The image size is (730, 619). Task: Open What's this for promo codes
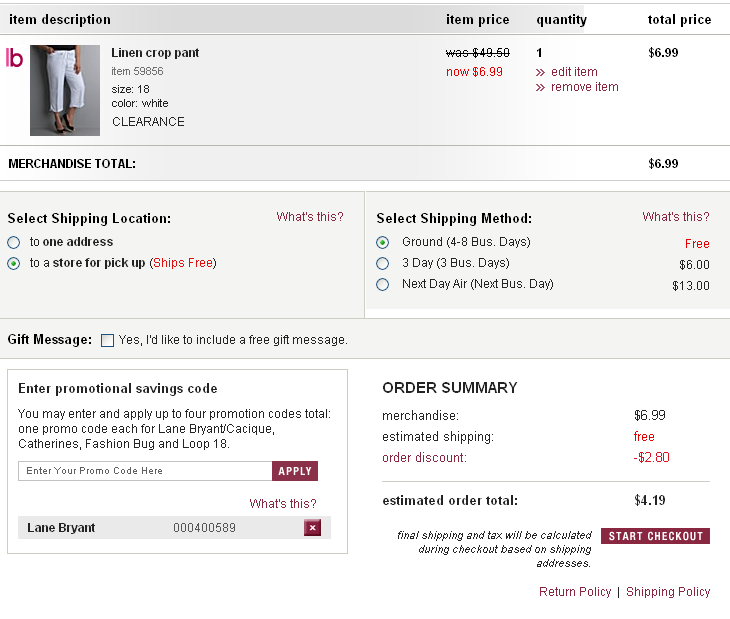(x=283, y=504)
